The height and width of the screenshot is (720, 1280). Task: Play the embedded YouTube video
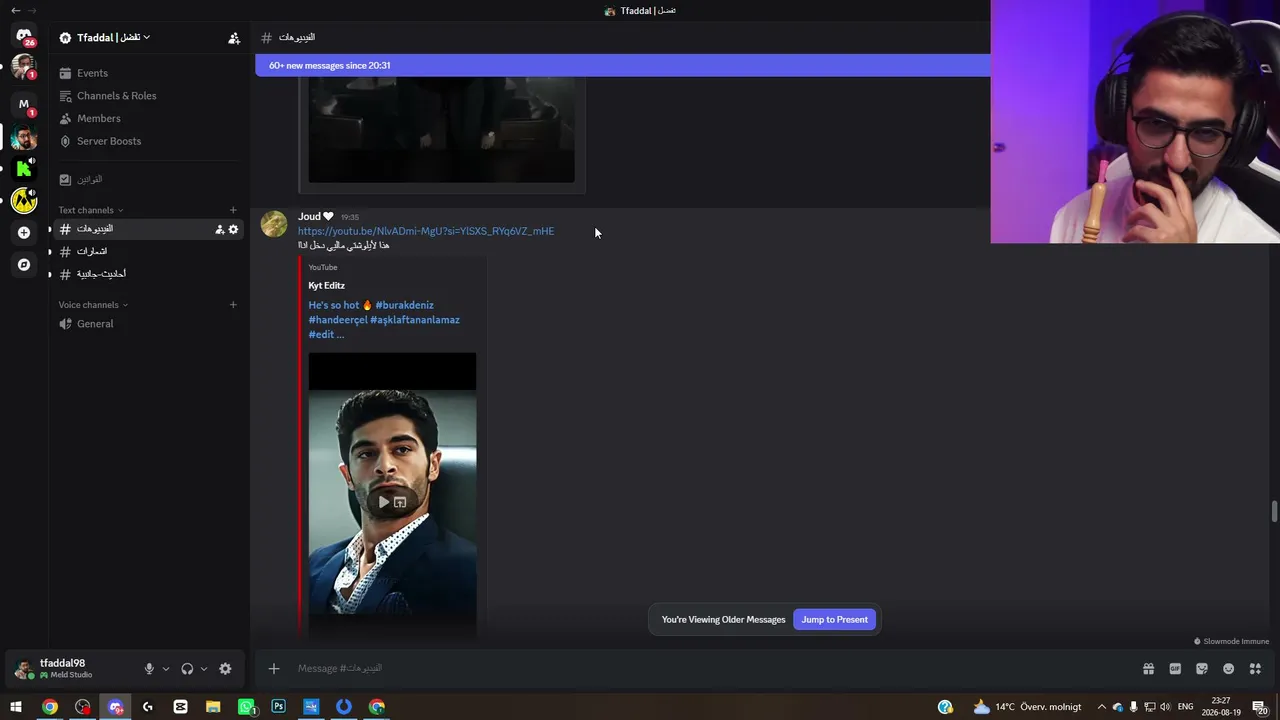pos(384,502)
